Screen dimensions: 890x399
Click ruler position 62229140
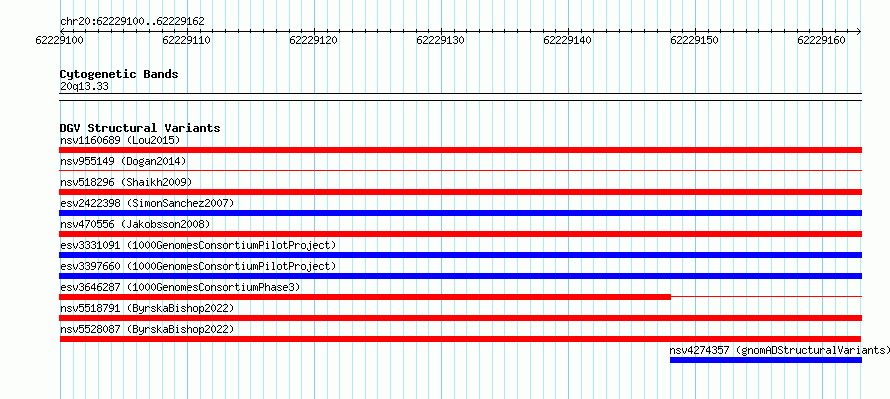(568, 40)
